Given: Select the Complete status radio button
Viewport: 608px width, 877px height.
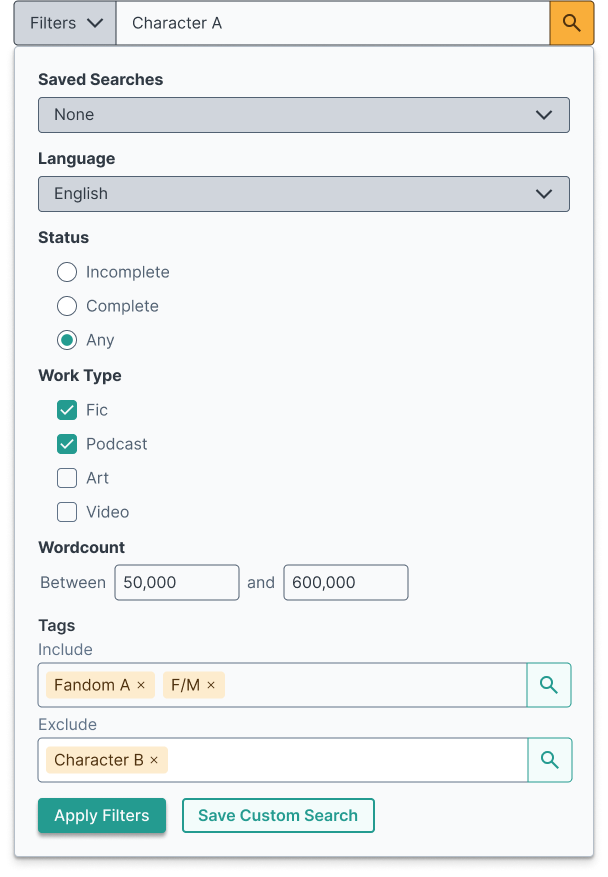Looking at the screenshot, I should click(x=67, y=306).
